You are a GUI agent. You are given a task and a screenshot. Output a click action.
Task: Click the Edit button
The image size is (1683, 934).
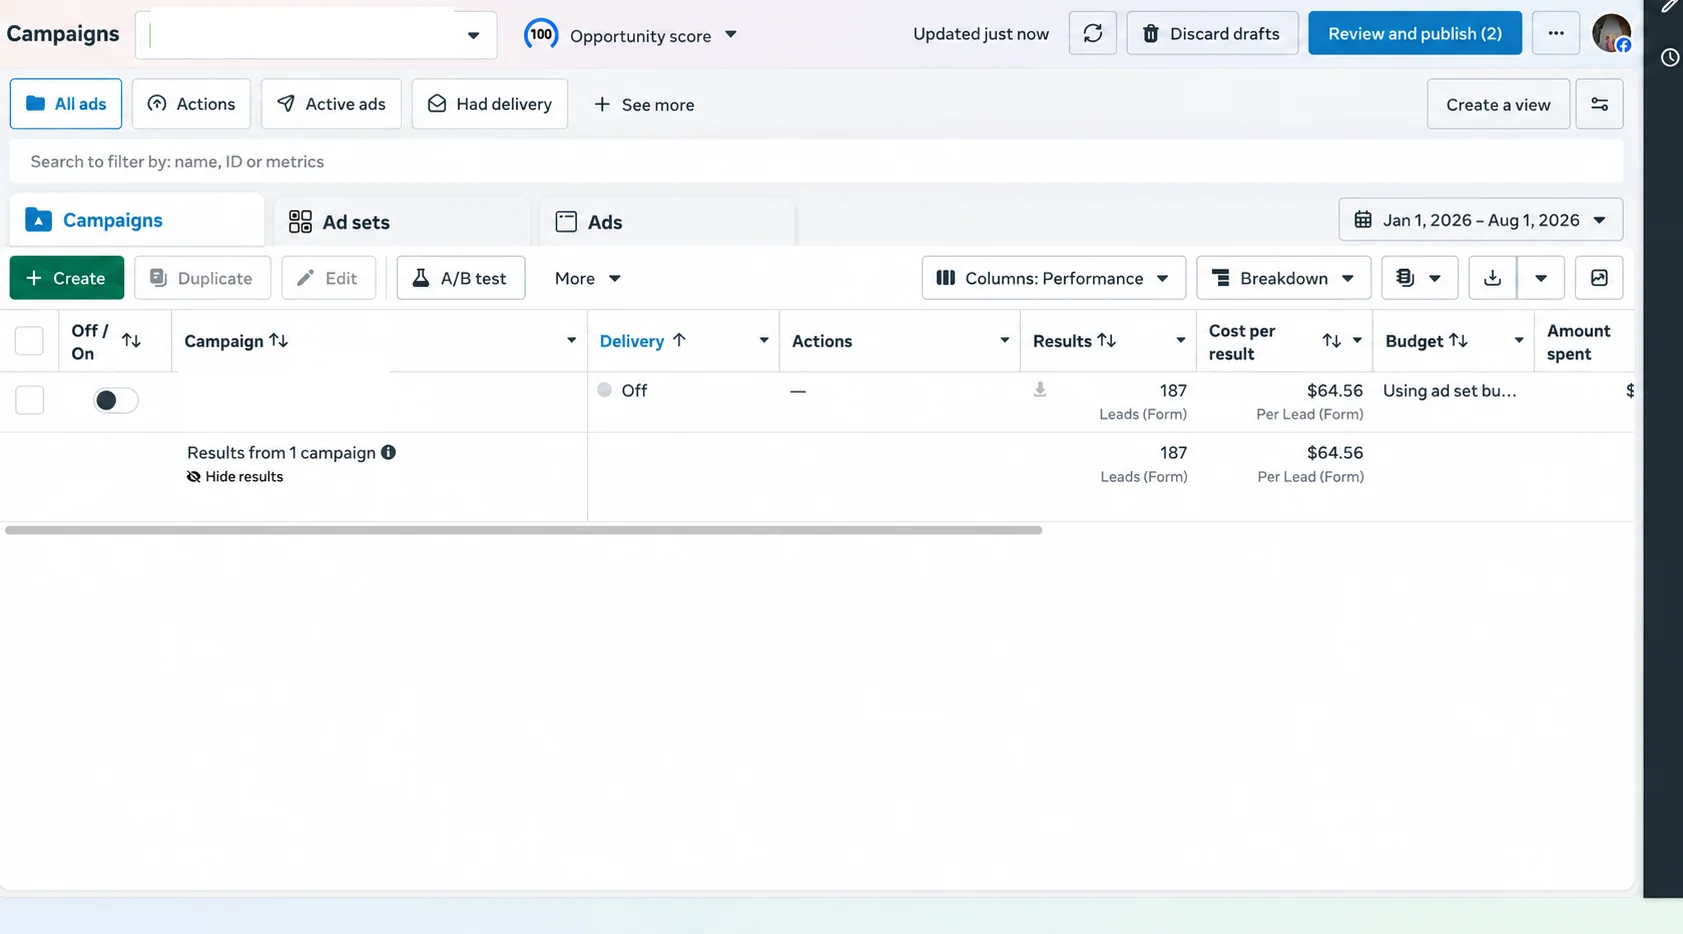pyautogui.click(x=328, y=278)
